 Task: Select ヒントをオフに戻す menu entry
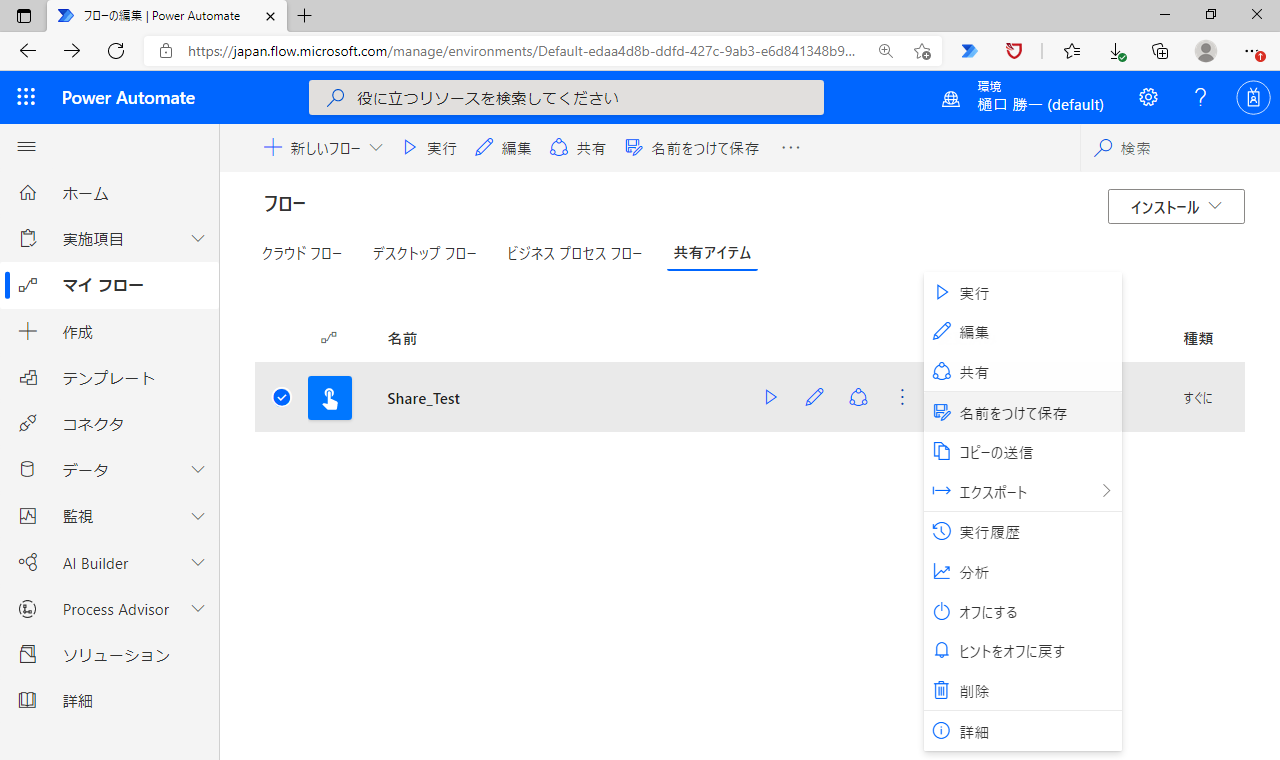point(1022,651)
